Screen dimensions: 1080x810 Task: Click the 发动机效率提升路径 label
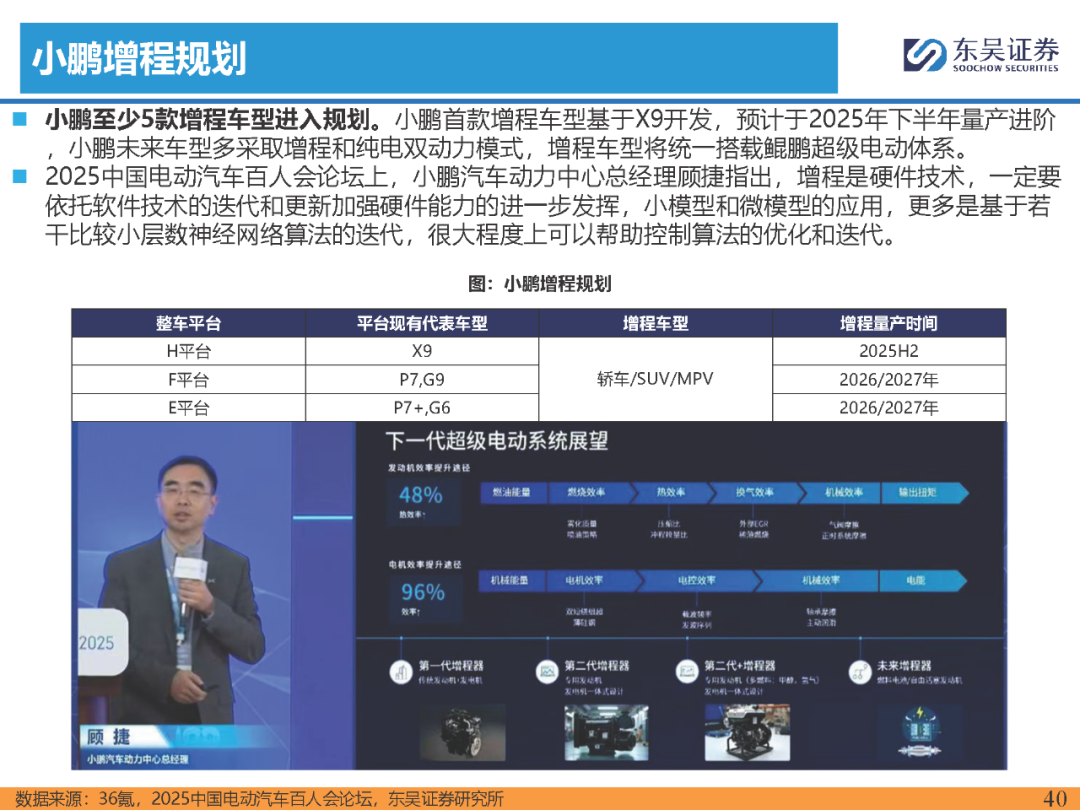point(428,468)
